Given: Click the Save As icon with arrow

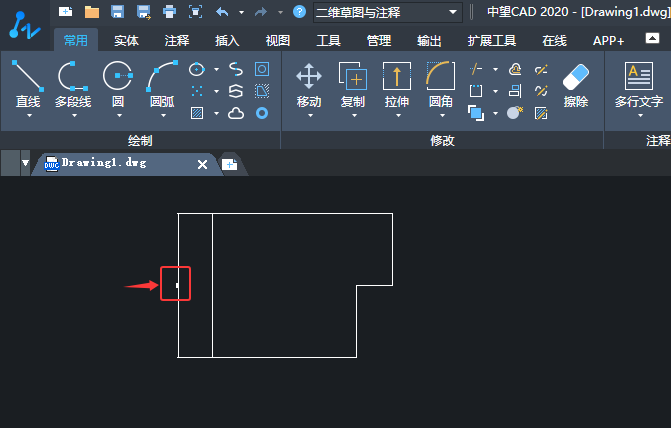Looking at the screenshot, I should point(143,12).
